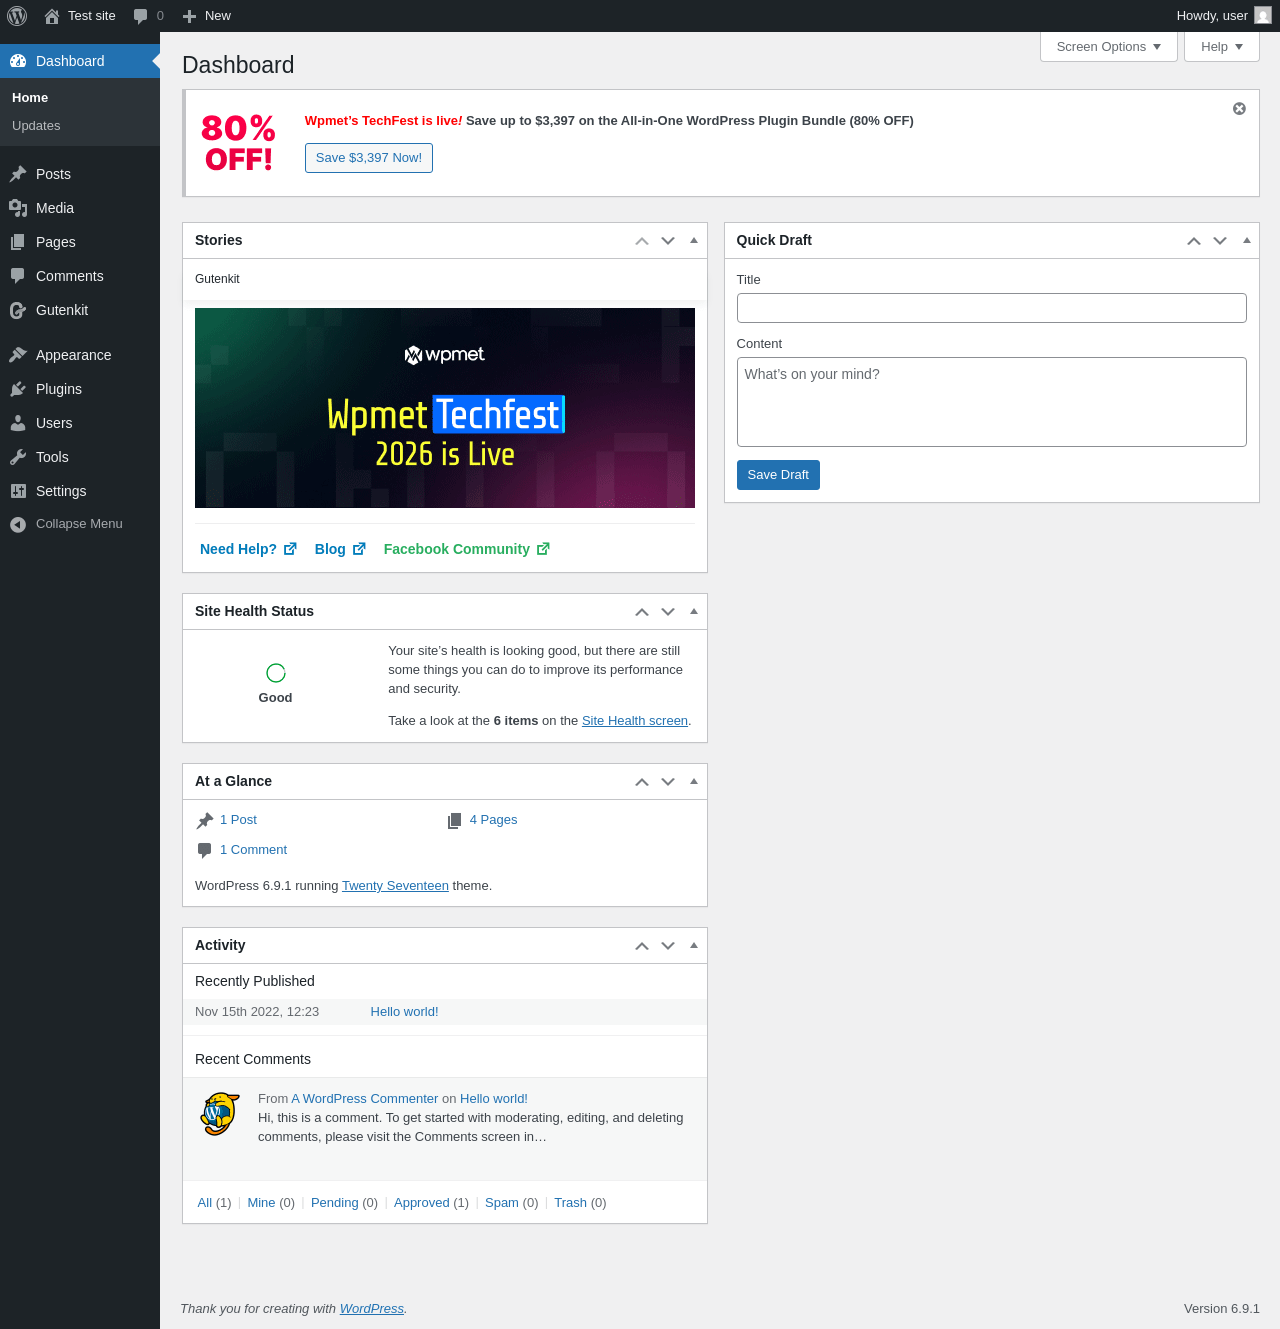Toggle Site Health Status panel collapse triangle
Viewport: 1280px width, 1329px height.
point(694,612)
